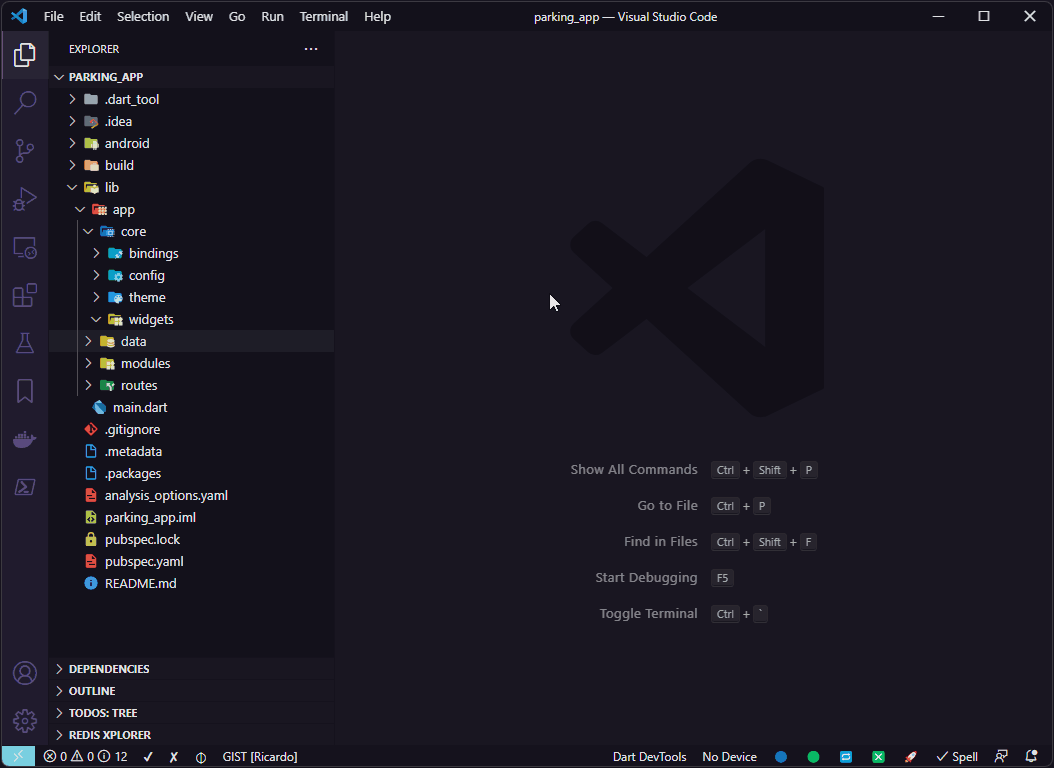The image size is (1054, 768).
Task: Collapse the widgets folder
Action: pyautogui.click(x=97, y=319)
